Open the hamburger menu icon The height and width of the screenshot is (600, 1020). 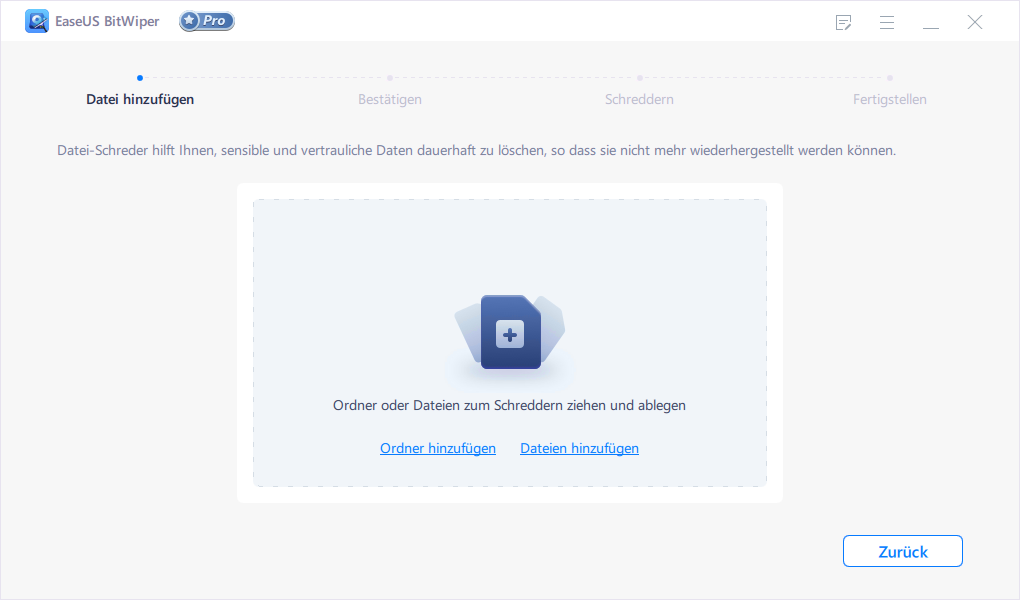tap(887, 22)
